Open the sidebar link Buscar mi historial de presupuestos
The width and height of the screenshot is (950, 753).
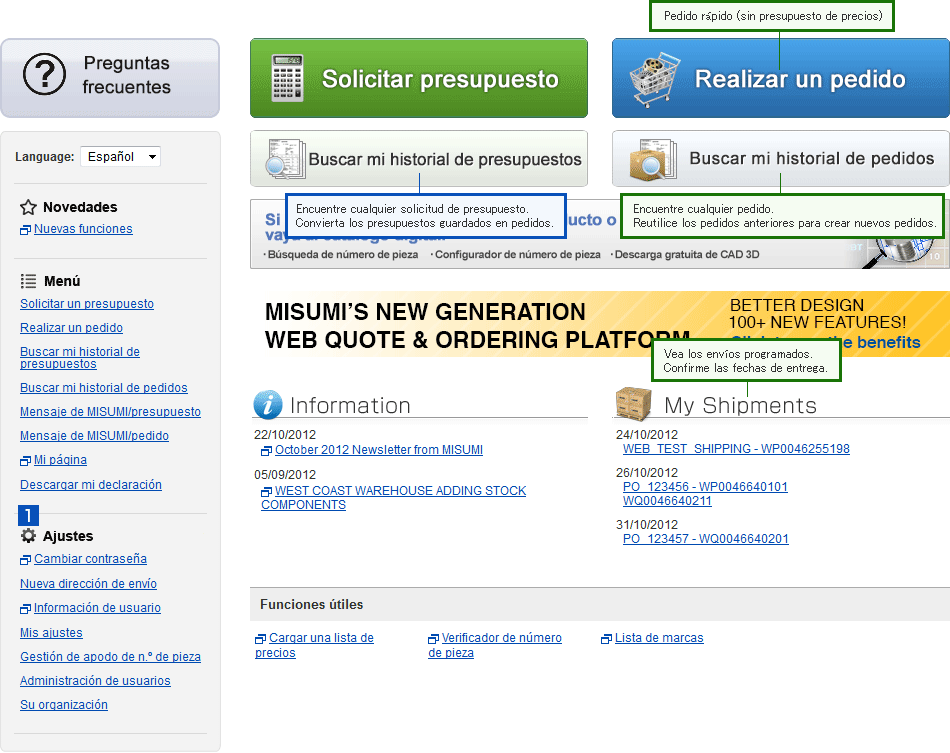[x=80, y=357]
